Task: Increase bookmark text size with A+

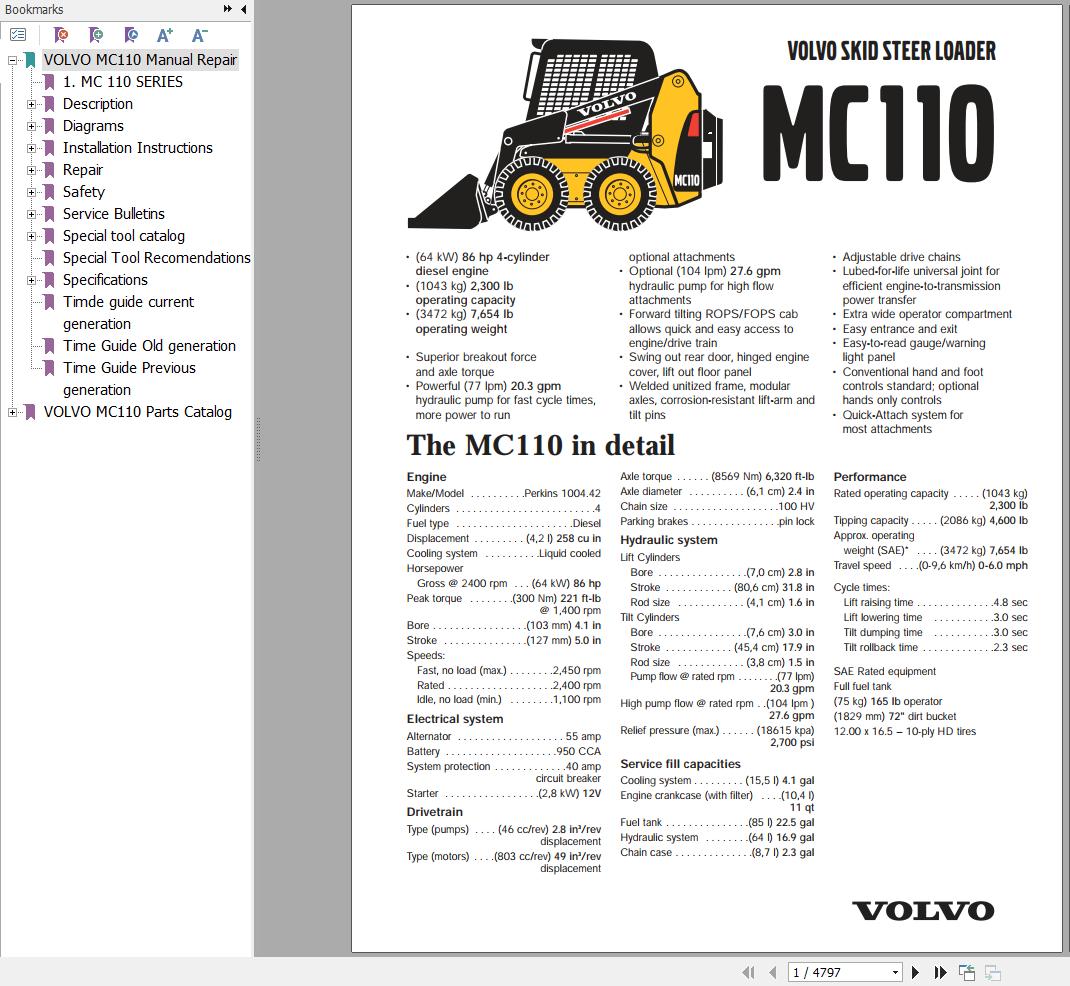Action: [165, 35]
